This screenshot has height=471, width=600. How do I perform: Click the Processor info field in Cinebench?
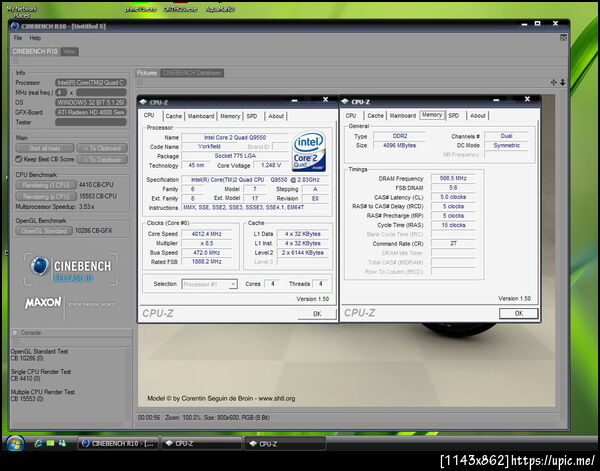(91, 83)
